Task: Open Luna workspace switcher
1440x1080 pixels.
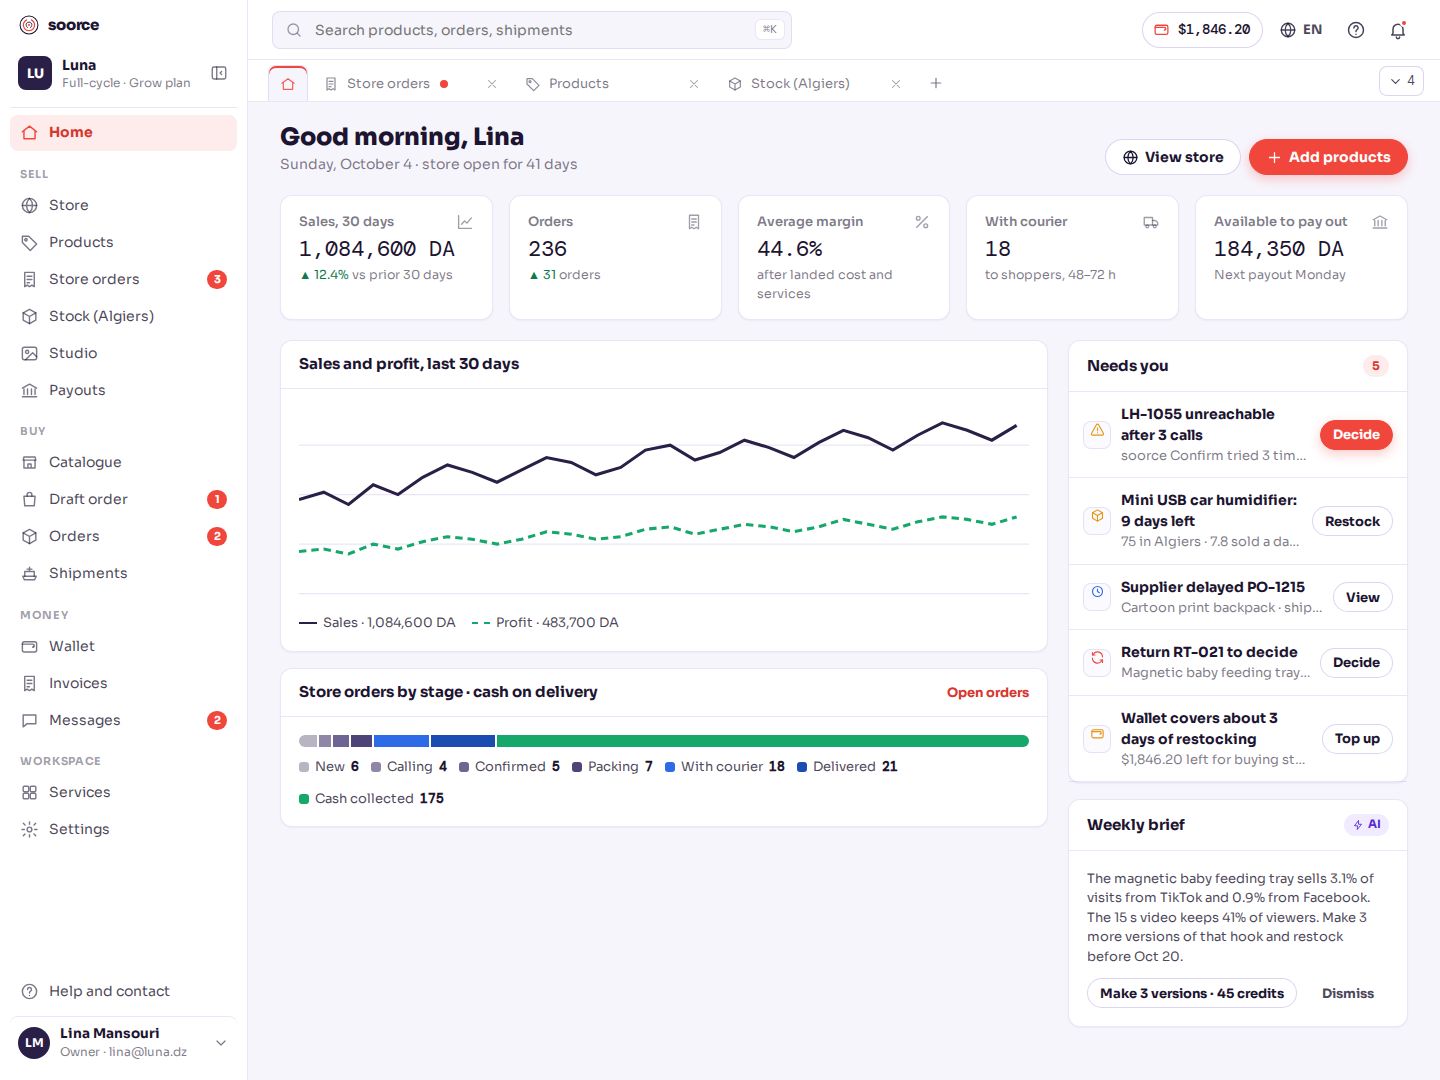Action: 107,73
